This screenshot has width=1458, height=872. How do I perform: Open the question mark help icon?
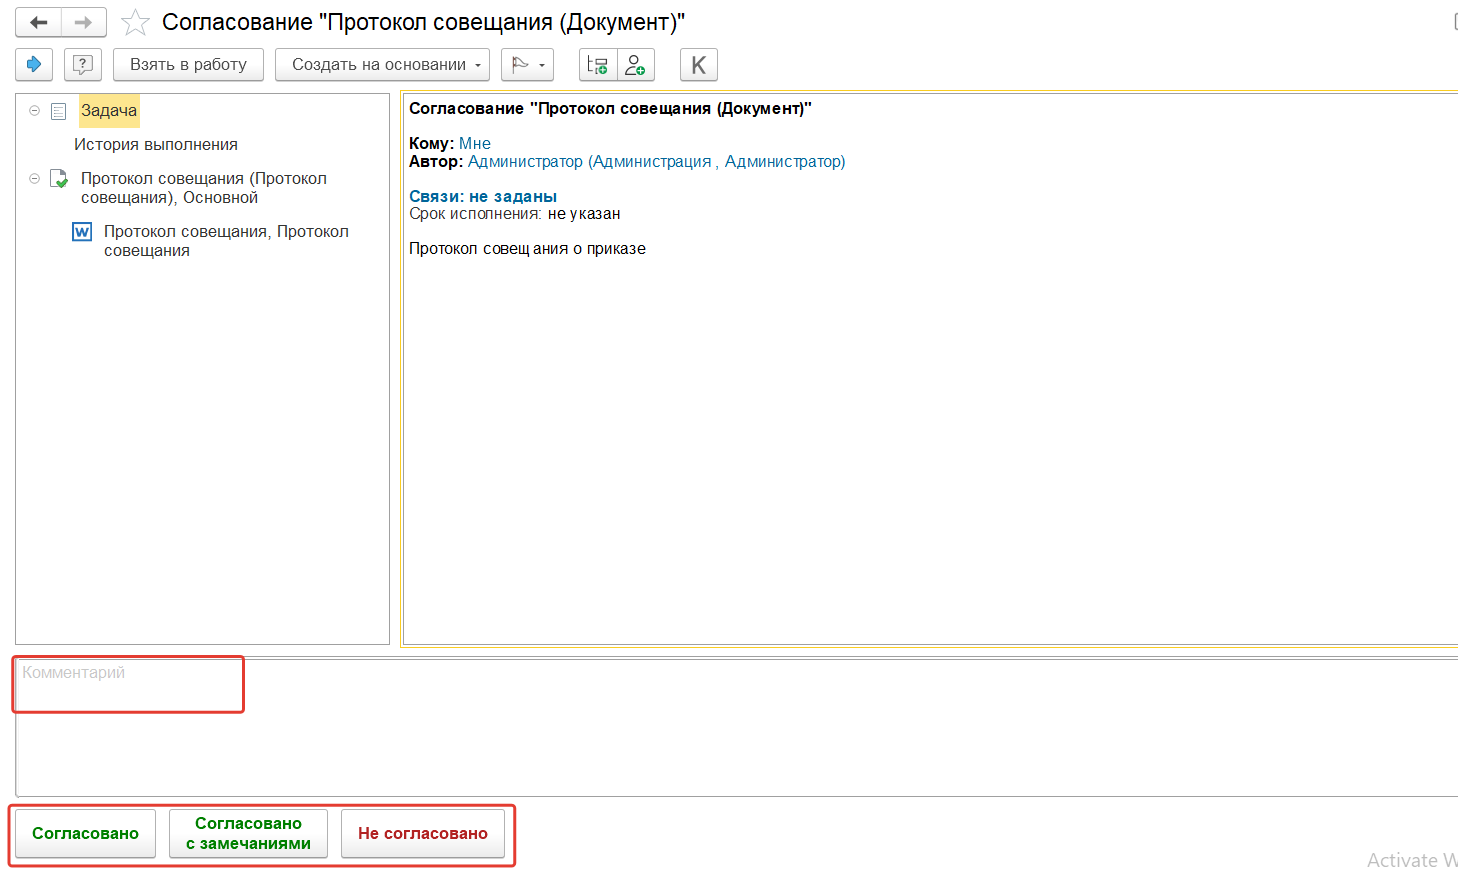(x=83, y=65)
